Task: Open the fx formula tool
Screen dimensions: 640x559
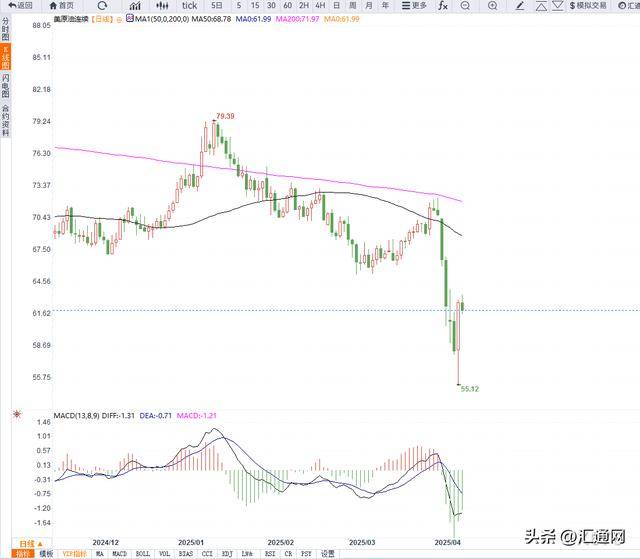Action: pyautogui.click(x=443, y=5)
